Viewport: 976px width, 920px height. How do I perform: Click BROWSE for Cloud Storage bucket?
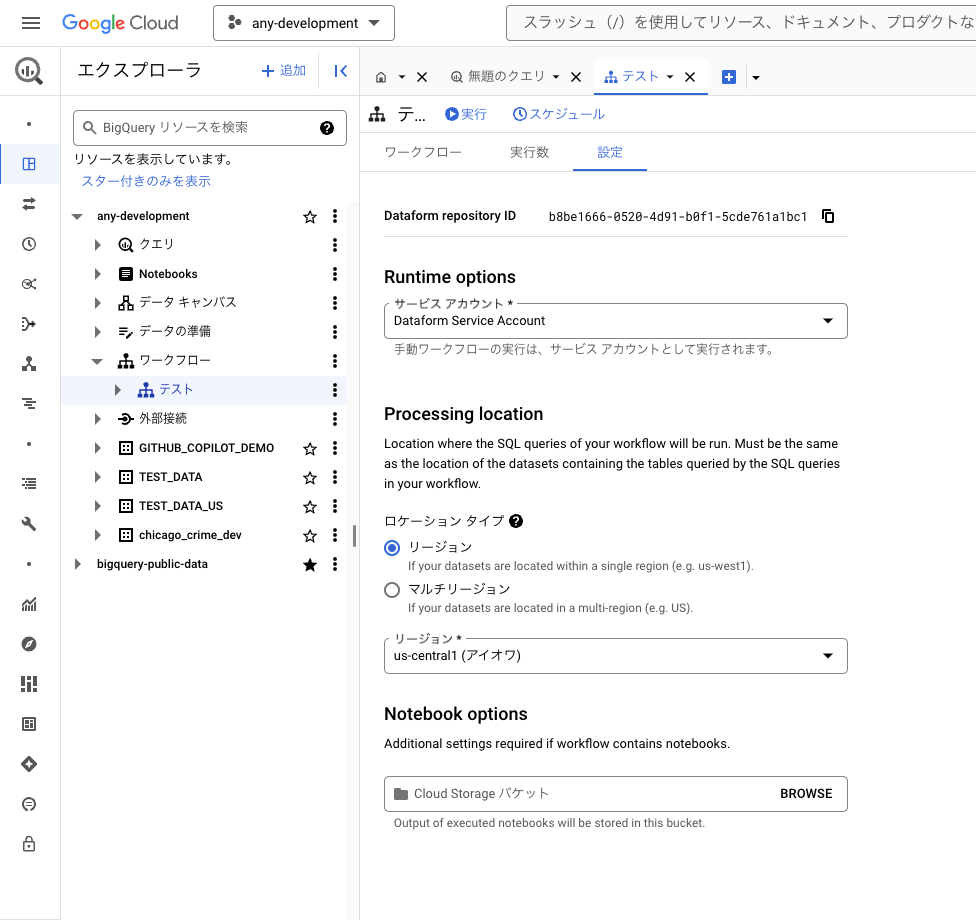coord(806,794)
